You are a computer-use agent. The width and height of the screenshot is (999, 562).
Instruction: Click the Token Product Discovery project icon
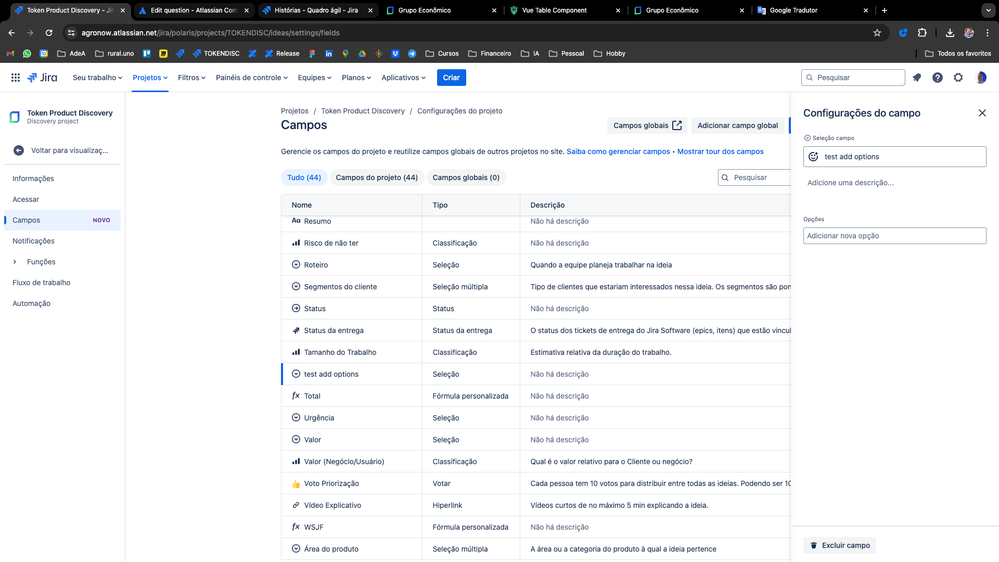(x=15, y=117)
